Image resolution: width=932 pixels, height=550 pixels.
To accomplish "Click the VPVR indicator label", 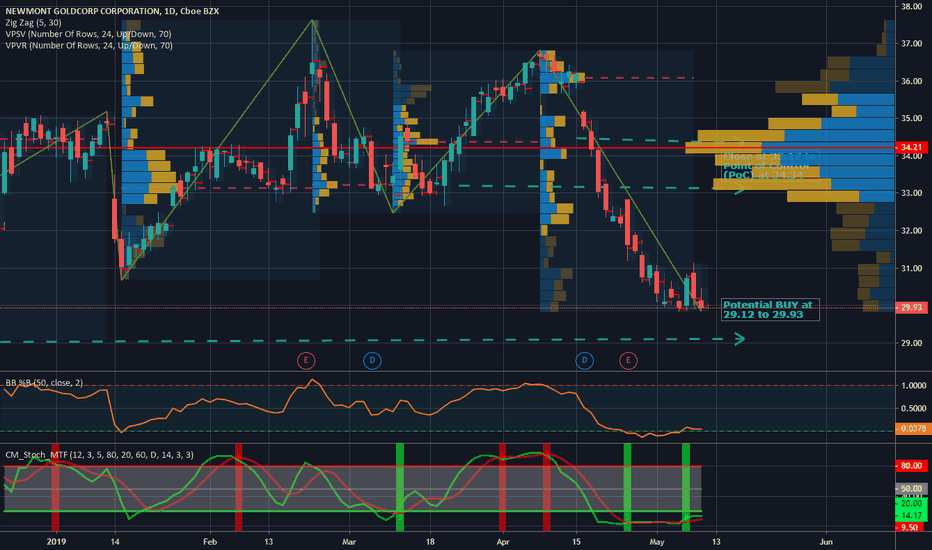I will tap(89, 45).
